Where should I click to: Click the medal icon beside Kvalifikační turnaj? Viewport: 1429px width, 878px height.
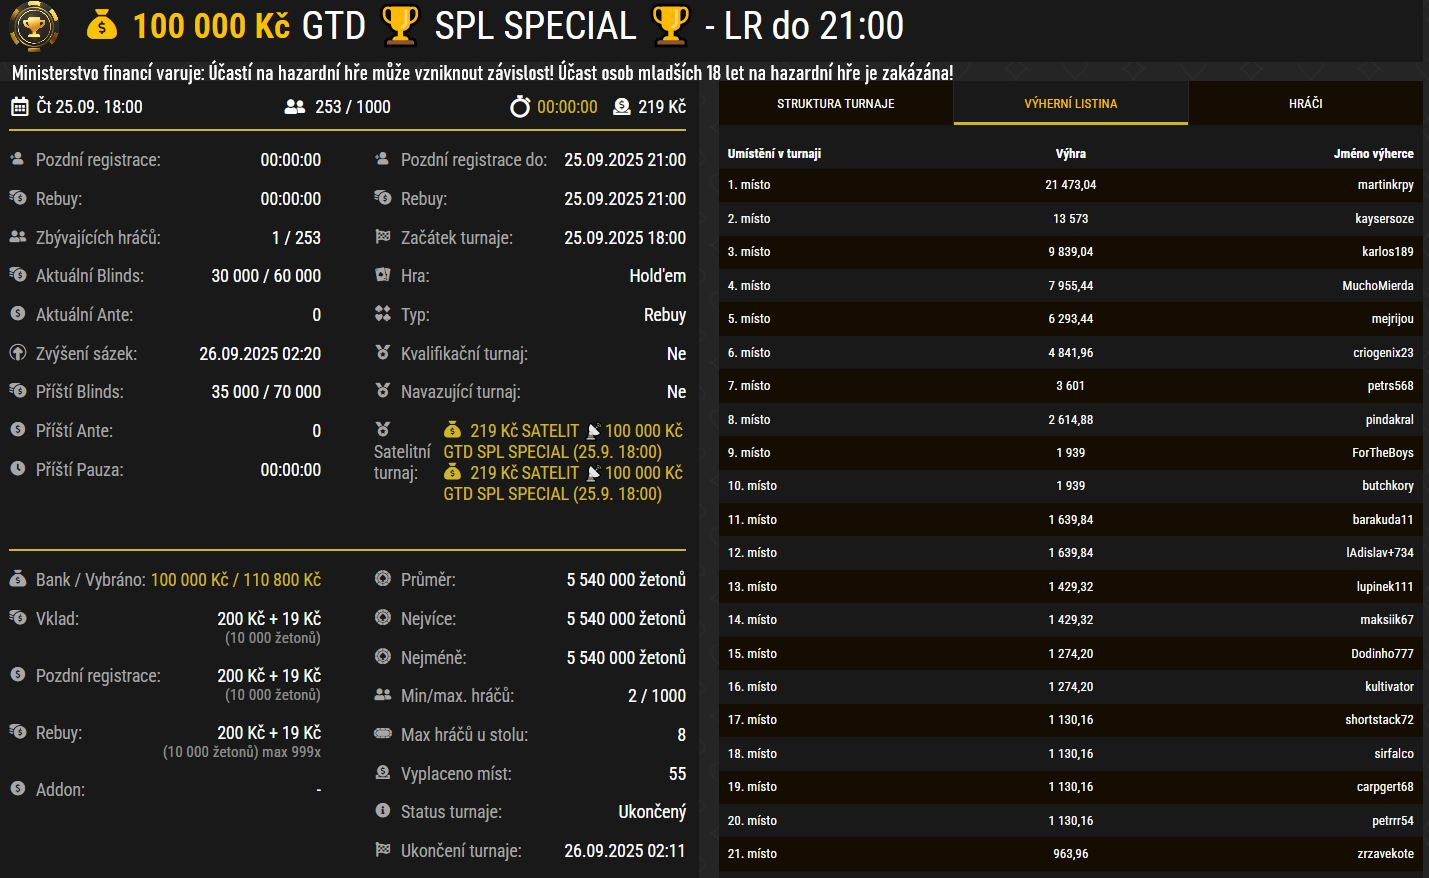(x=382, y=353)
